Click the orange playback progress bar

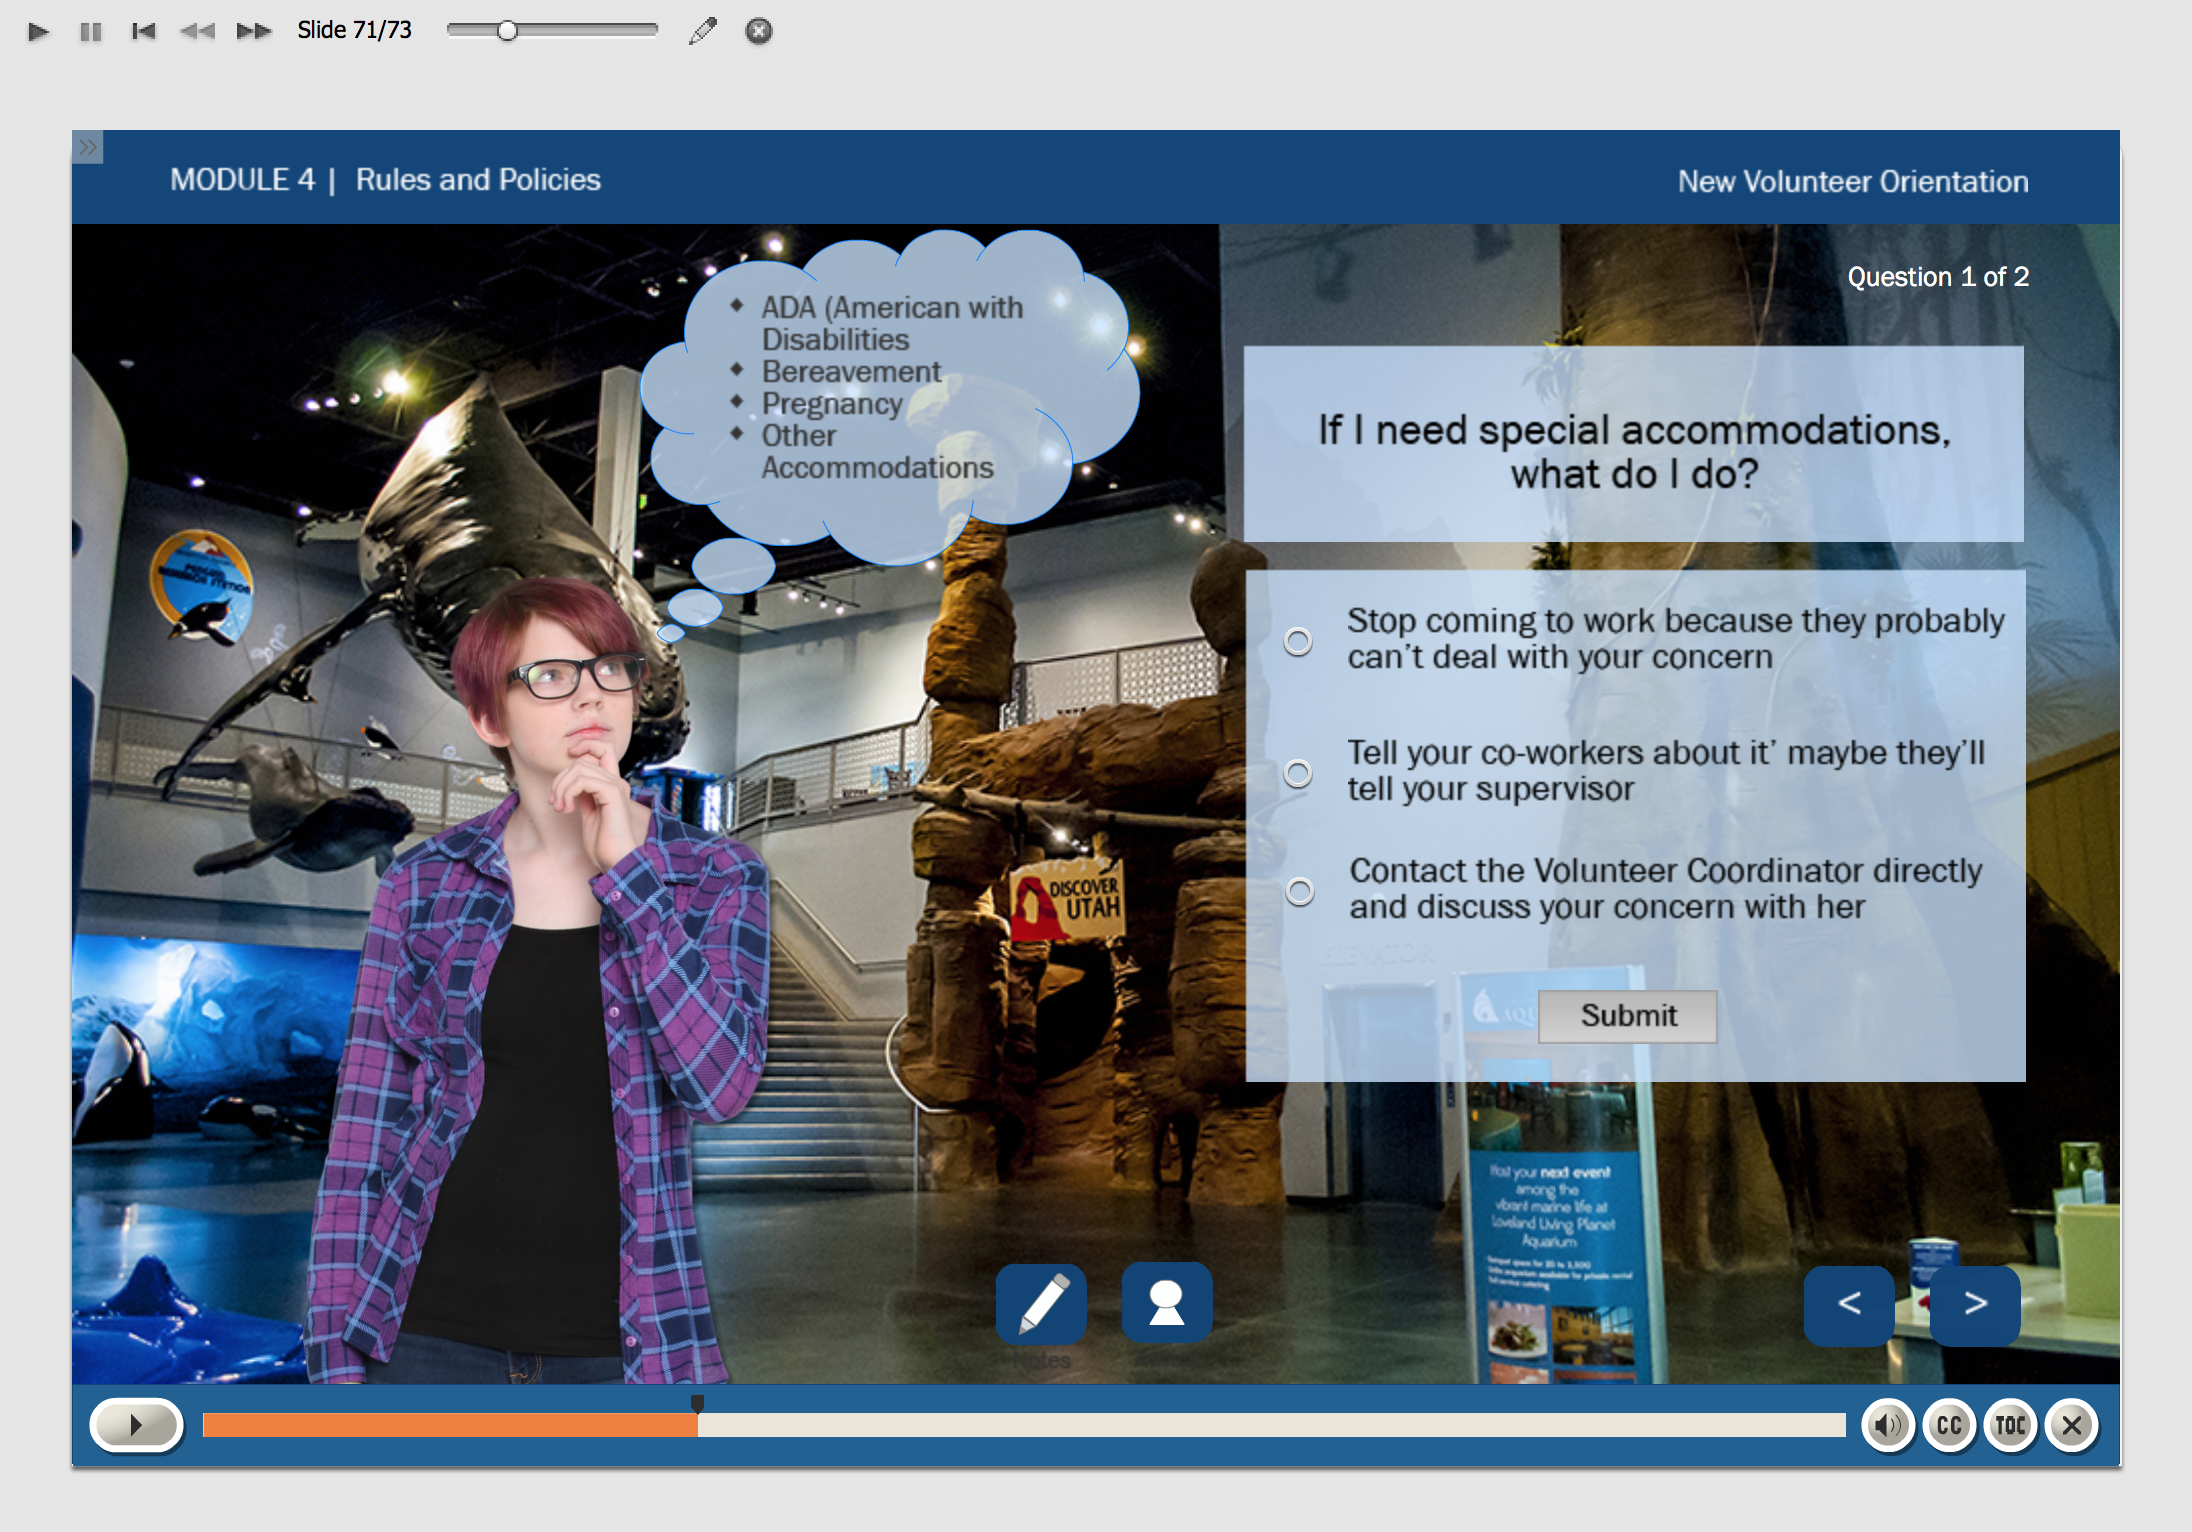[450, 1425]
